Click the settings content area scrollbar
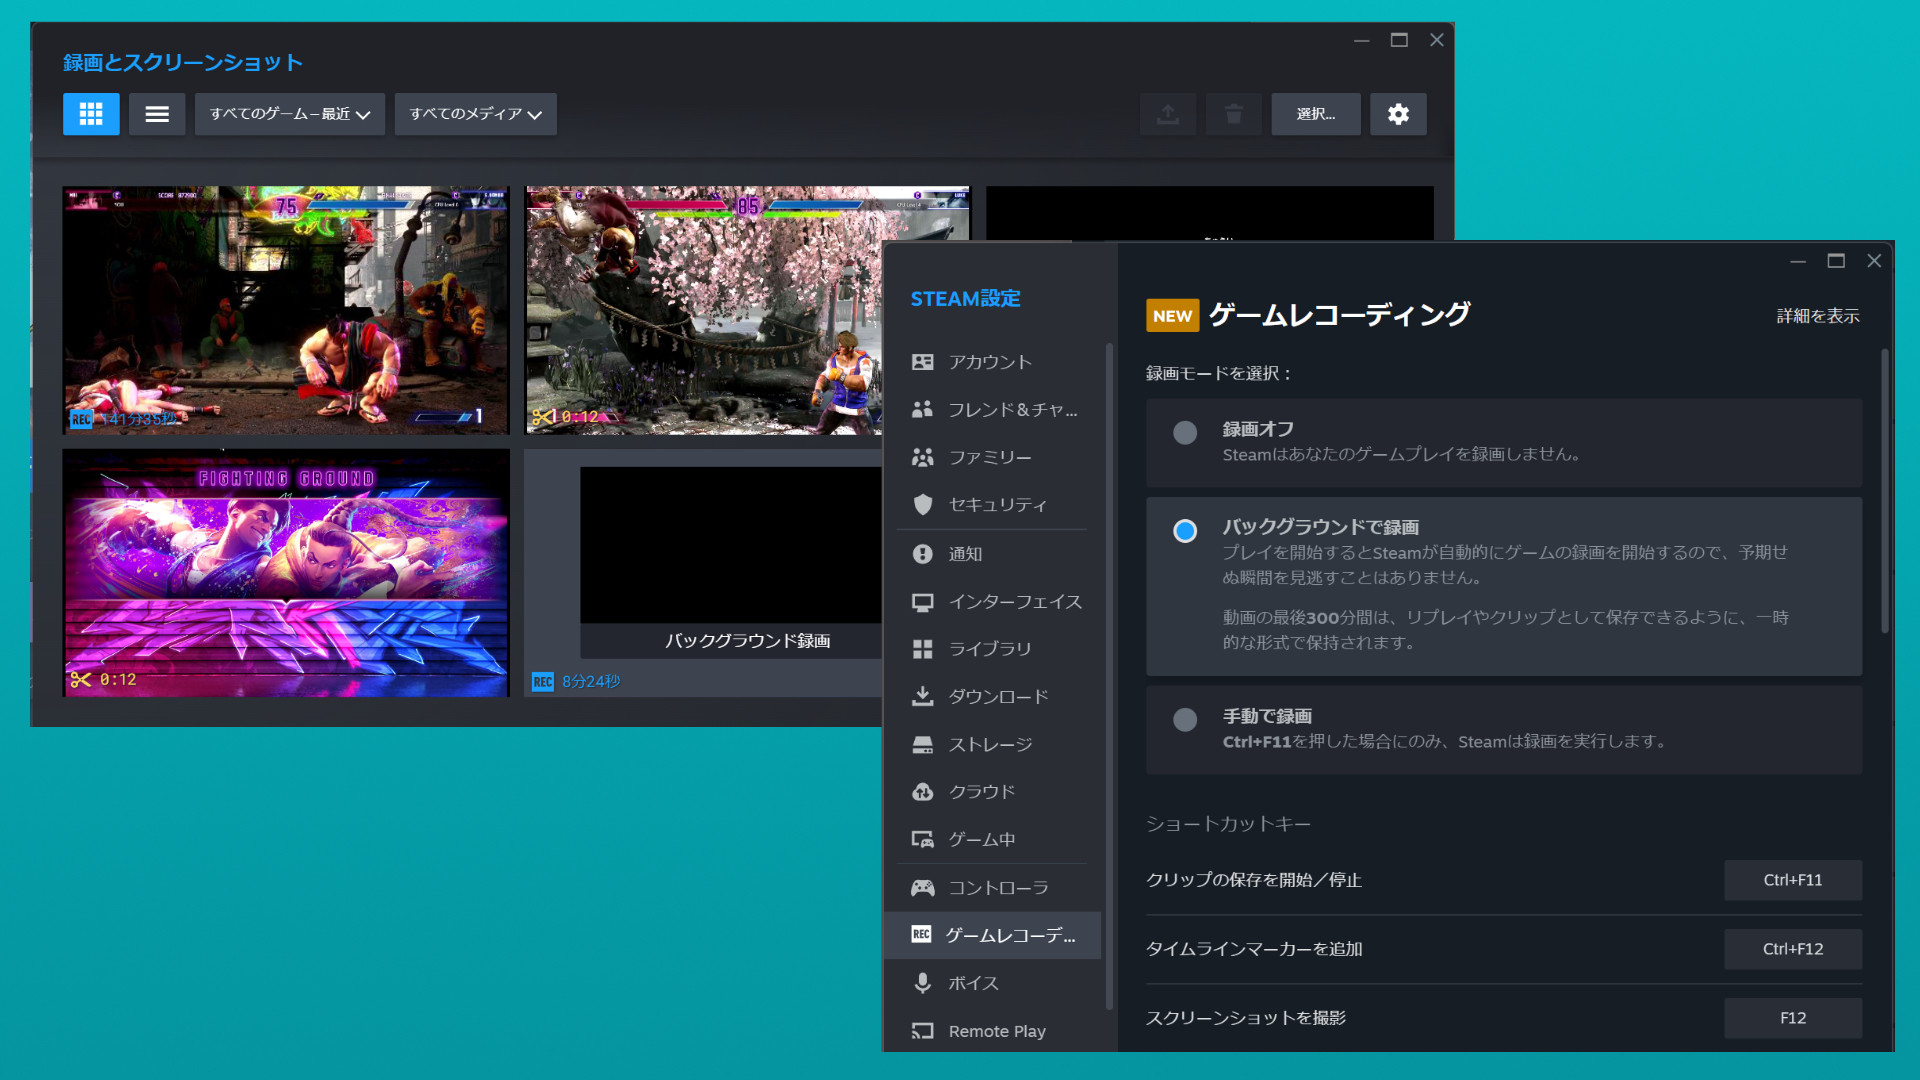 (1885, 490)
